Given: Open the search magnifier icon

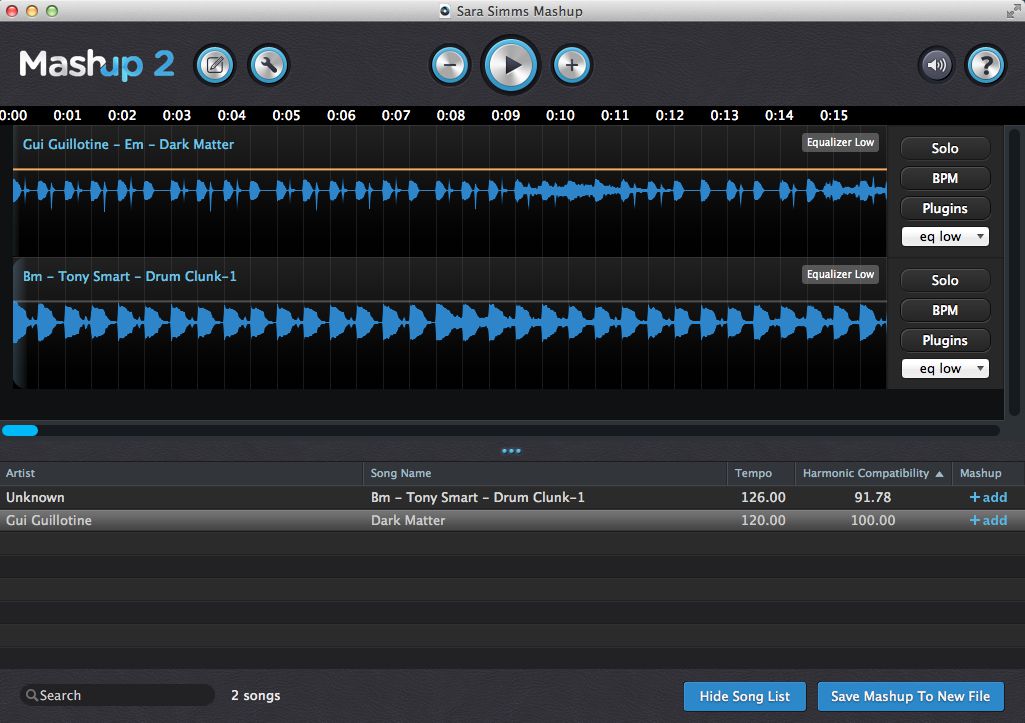Looking at the screenshot, I should click(x=32, y=694).
